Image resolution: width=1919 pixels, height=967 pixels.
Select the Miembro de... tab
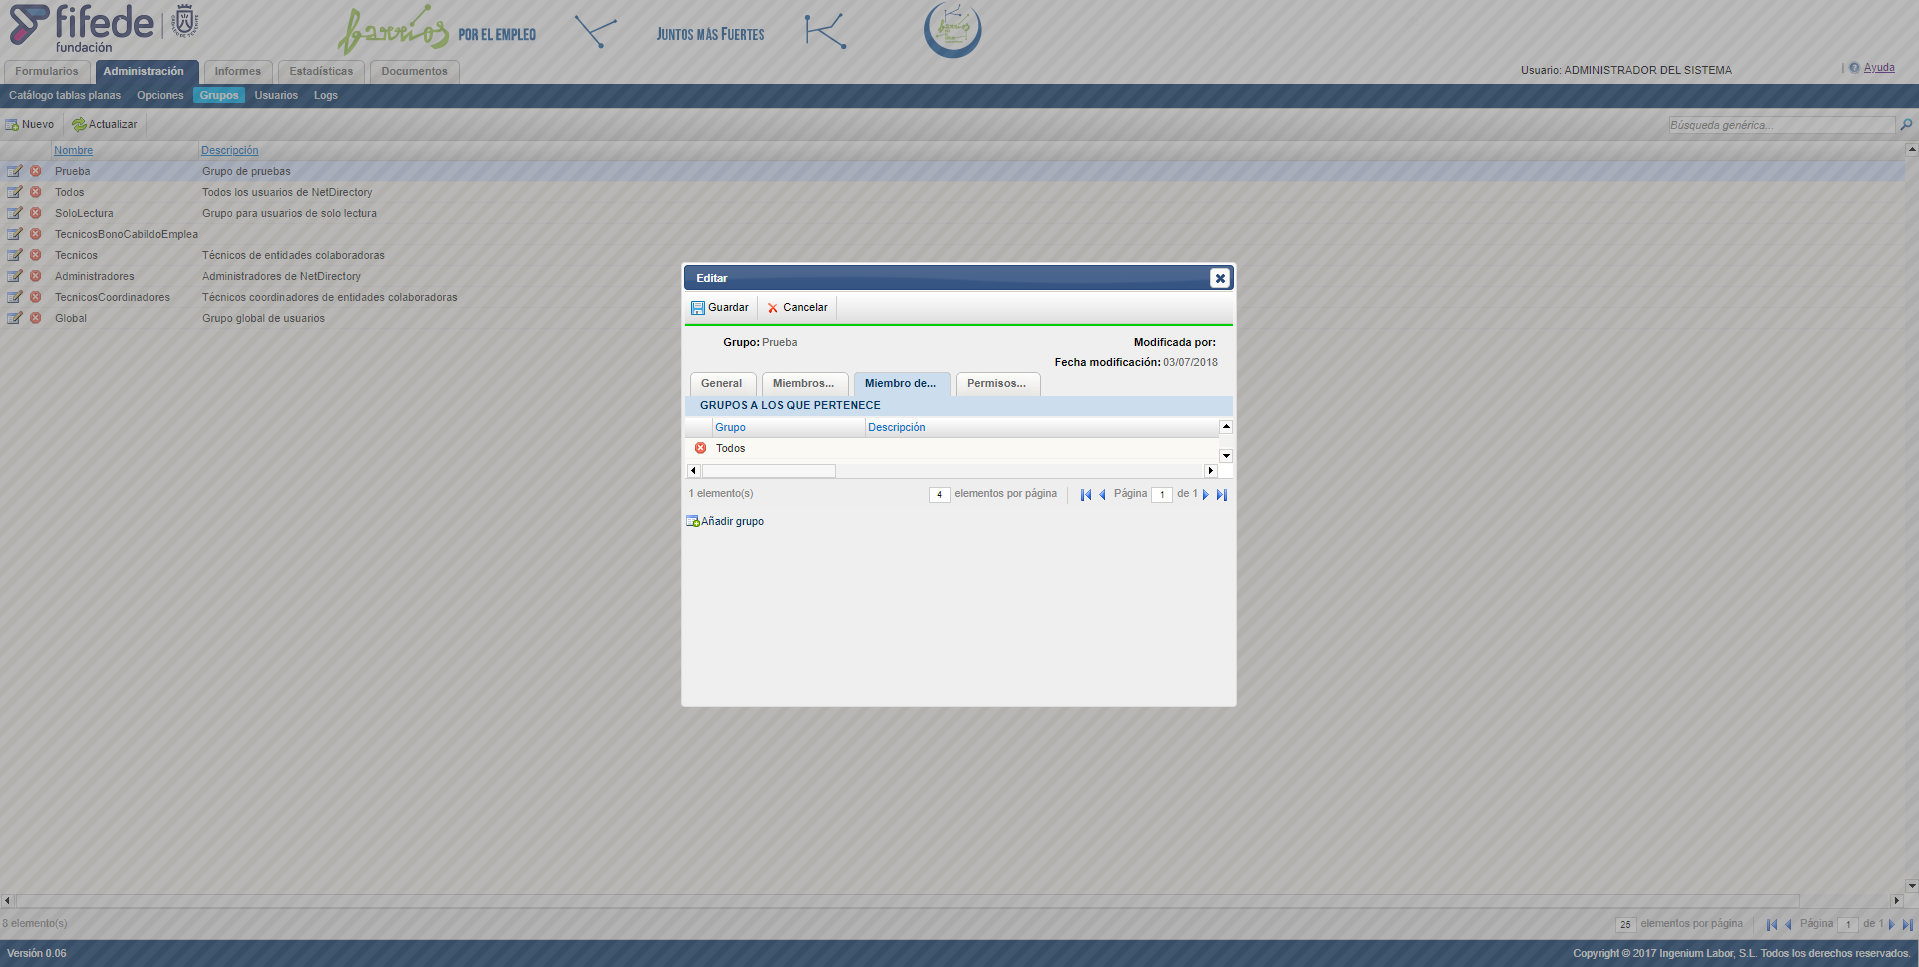click(x=901, y=384)
